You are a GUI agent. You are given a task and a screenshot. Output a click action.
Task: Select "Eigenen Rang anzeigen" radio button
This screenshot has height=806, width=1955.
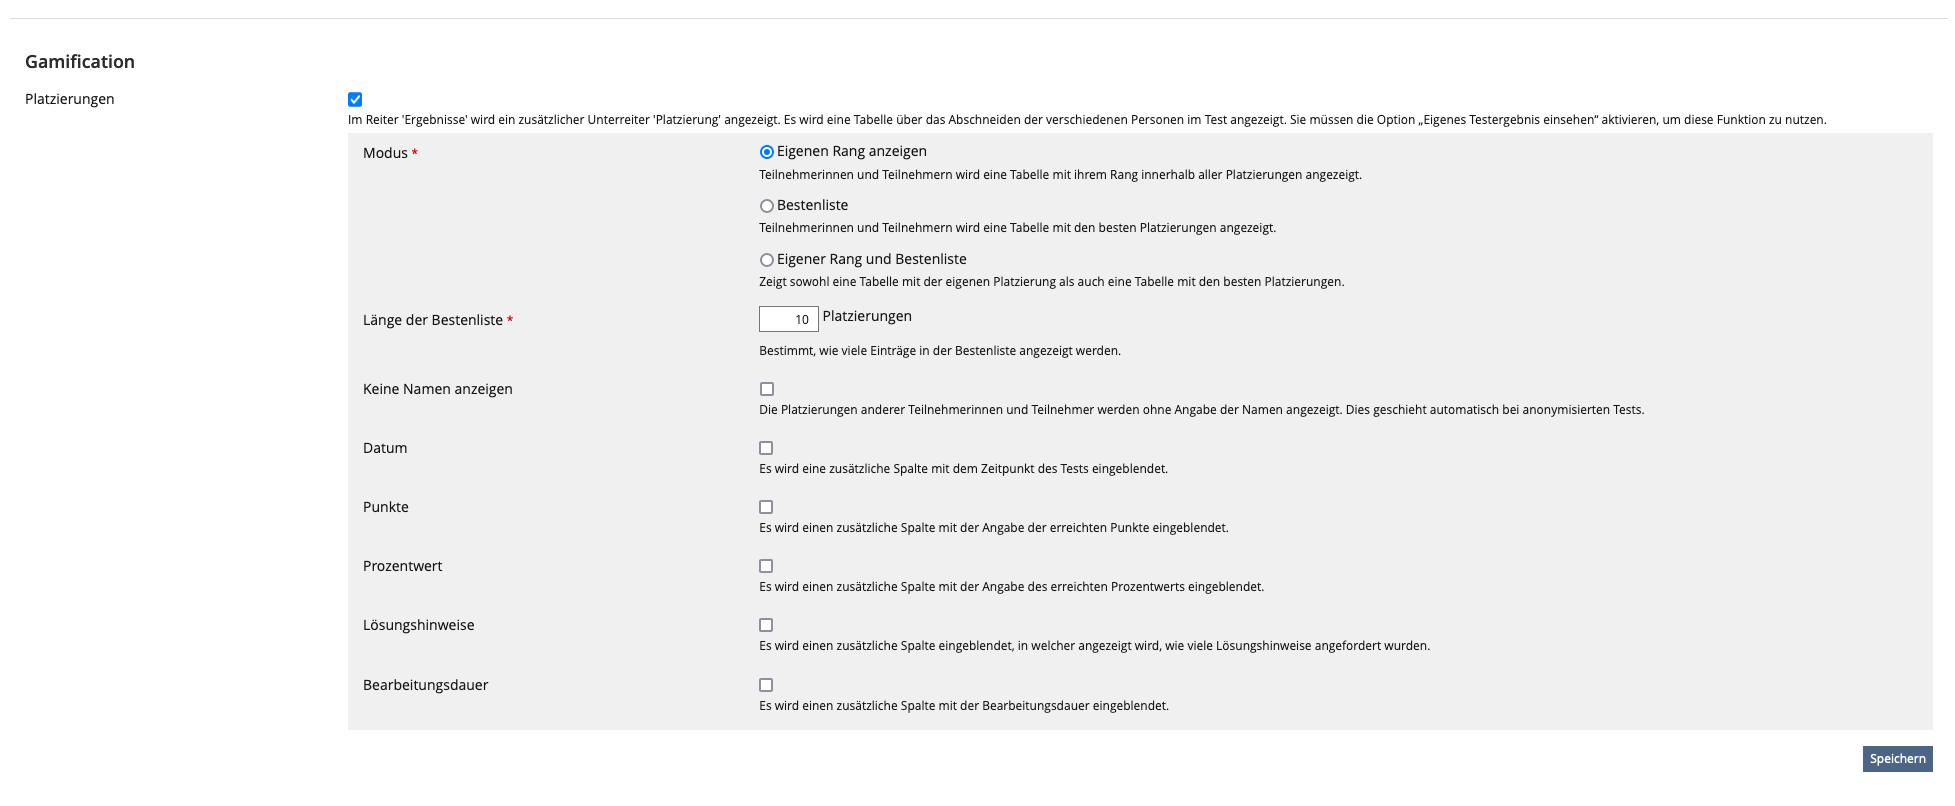[766, 151]
